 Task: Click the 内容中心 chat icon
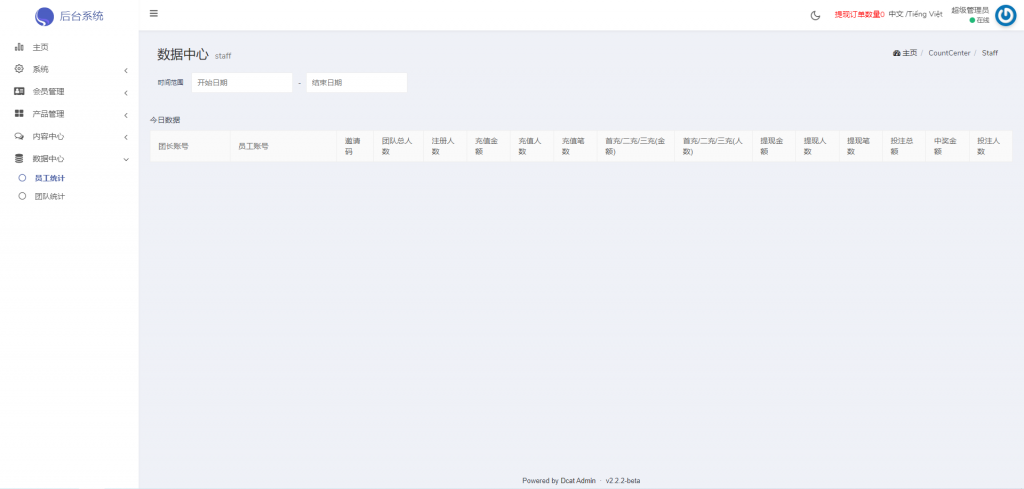(x=19, y=136)
